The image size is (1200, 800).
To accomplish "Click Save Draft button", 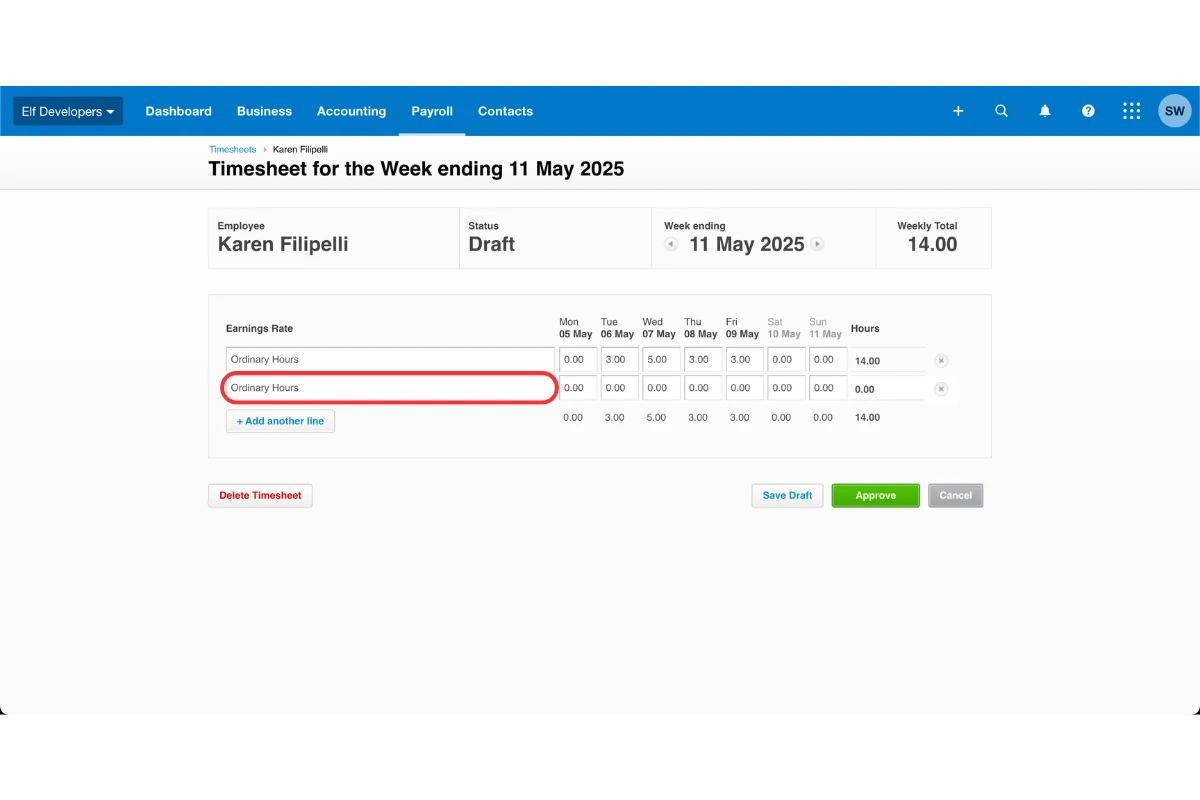I will [787, 495].
